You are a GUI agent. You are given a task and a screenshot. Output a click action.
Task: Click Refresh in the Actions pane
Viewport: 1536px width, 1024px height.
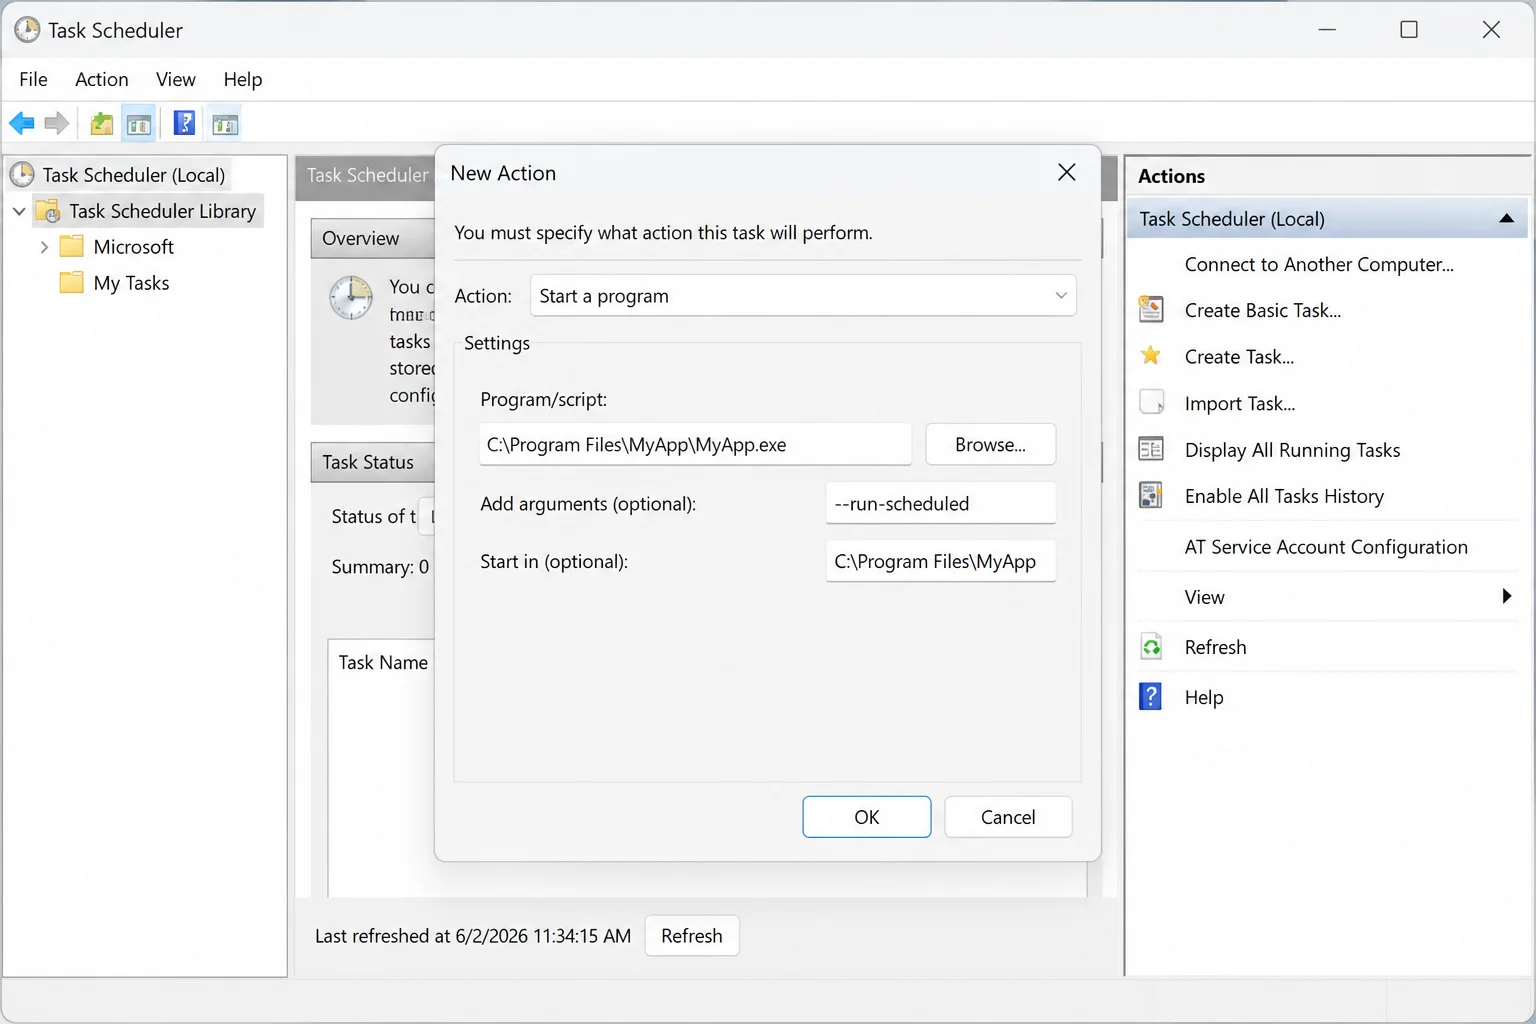tap(1215, 647)
